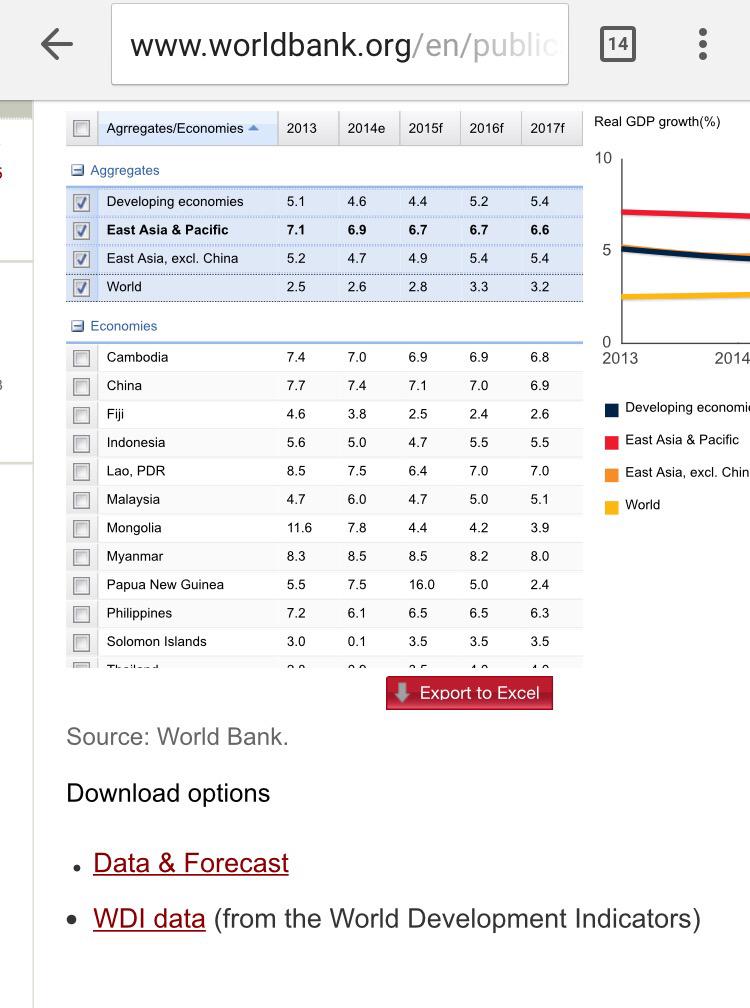Sort by Agrregates/Economies column header
750x1008 pixels.
click(x=188, y=128)
